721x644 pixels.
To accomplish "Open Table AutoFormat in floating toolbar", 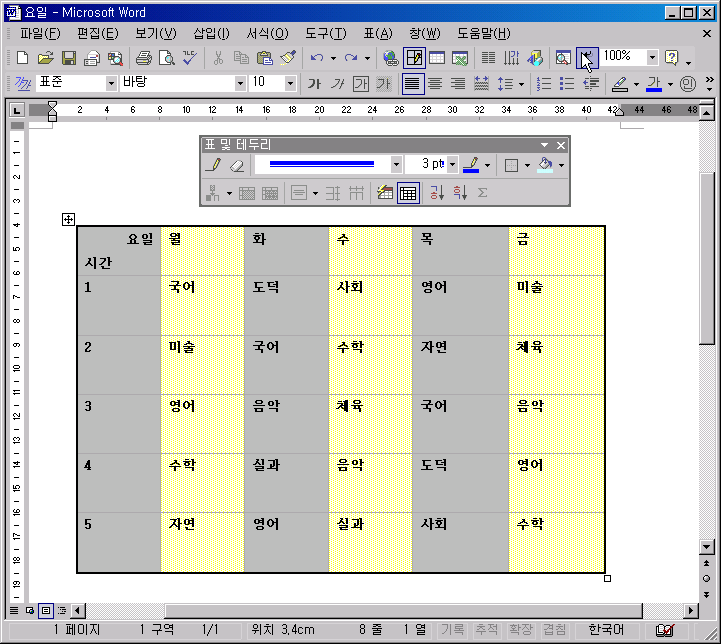I will (385, 193).
